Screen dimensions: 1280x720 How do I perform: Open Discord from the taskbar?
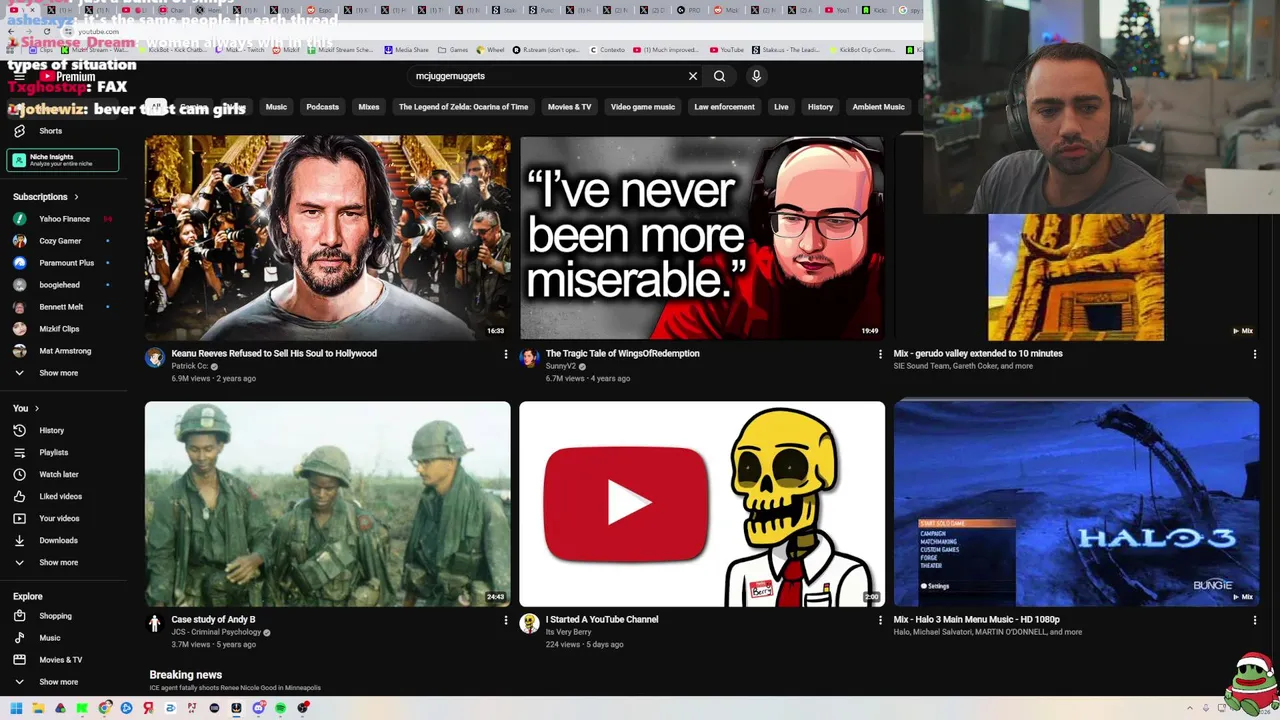258,708
